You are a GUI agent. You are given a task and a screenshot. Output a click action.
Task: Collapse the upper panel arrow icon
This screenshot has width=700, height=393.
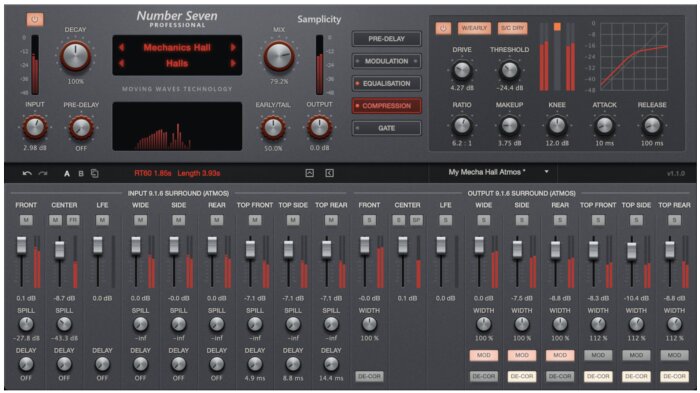pyautogui.click(x=309, y=173)
